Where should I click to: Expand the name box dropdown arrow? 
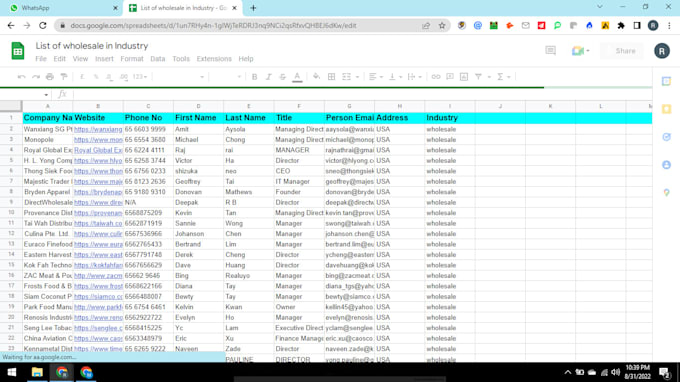click(x=46, y=95)
